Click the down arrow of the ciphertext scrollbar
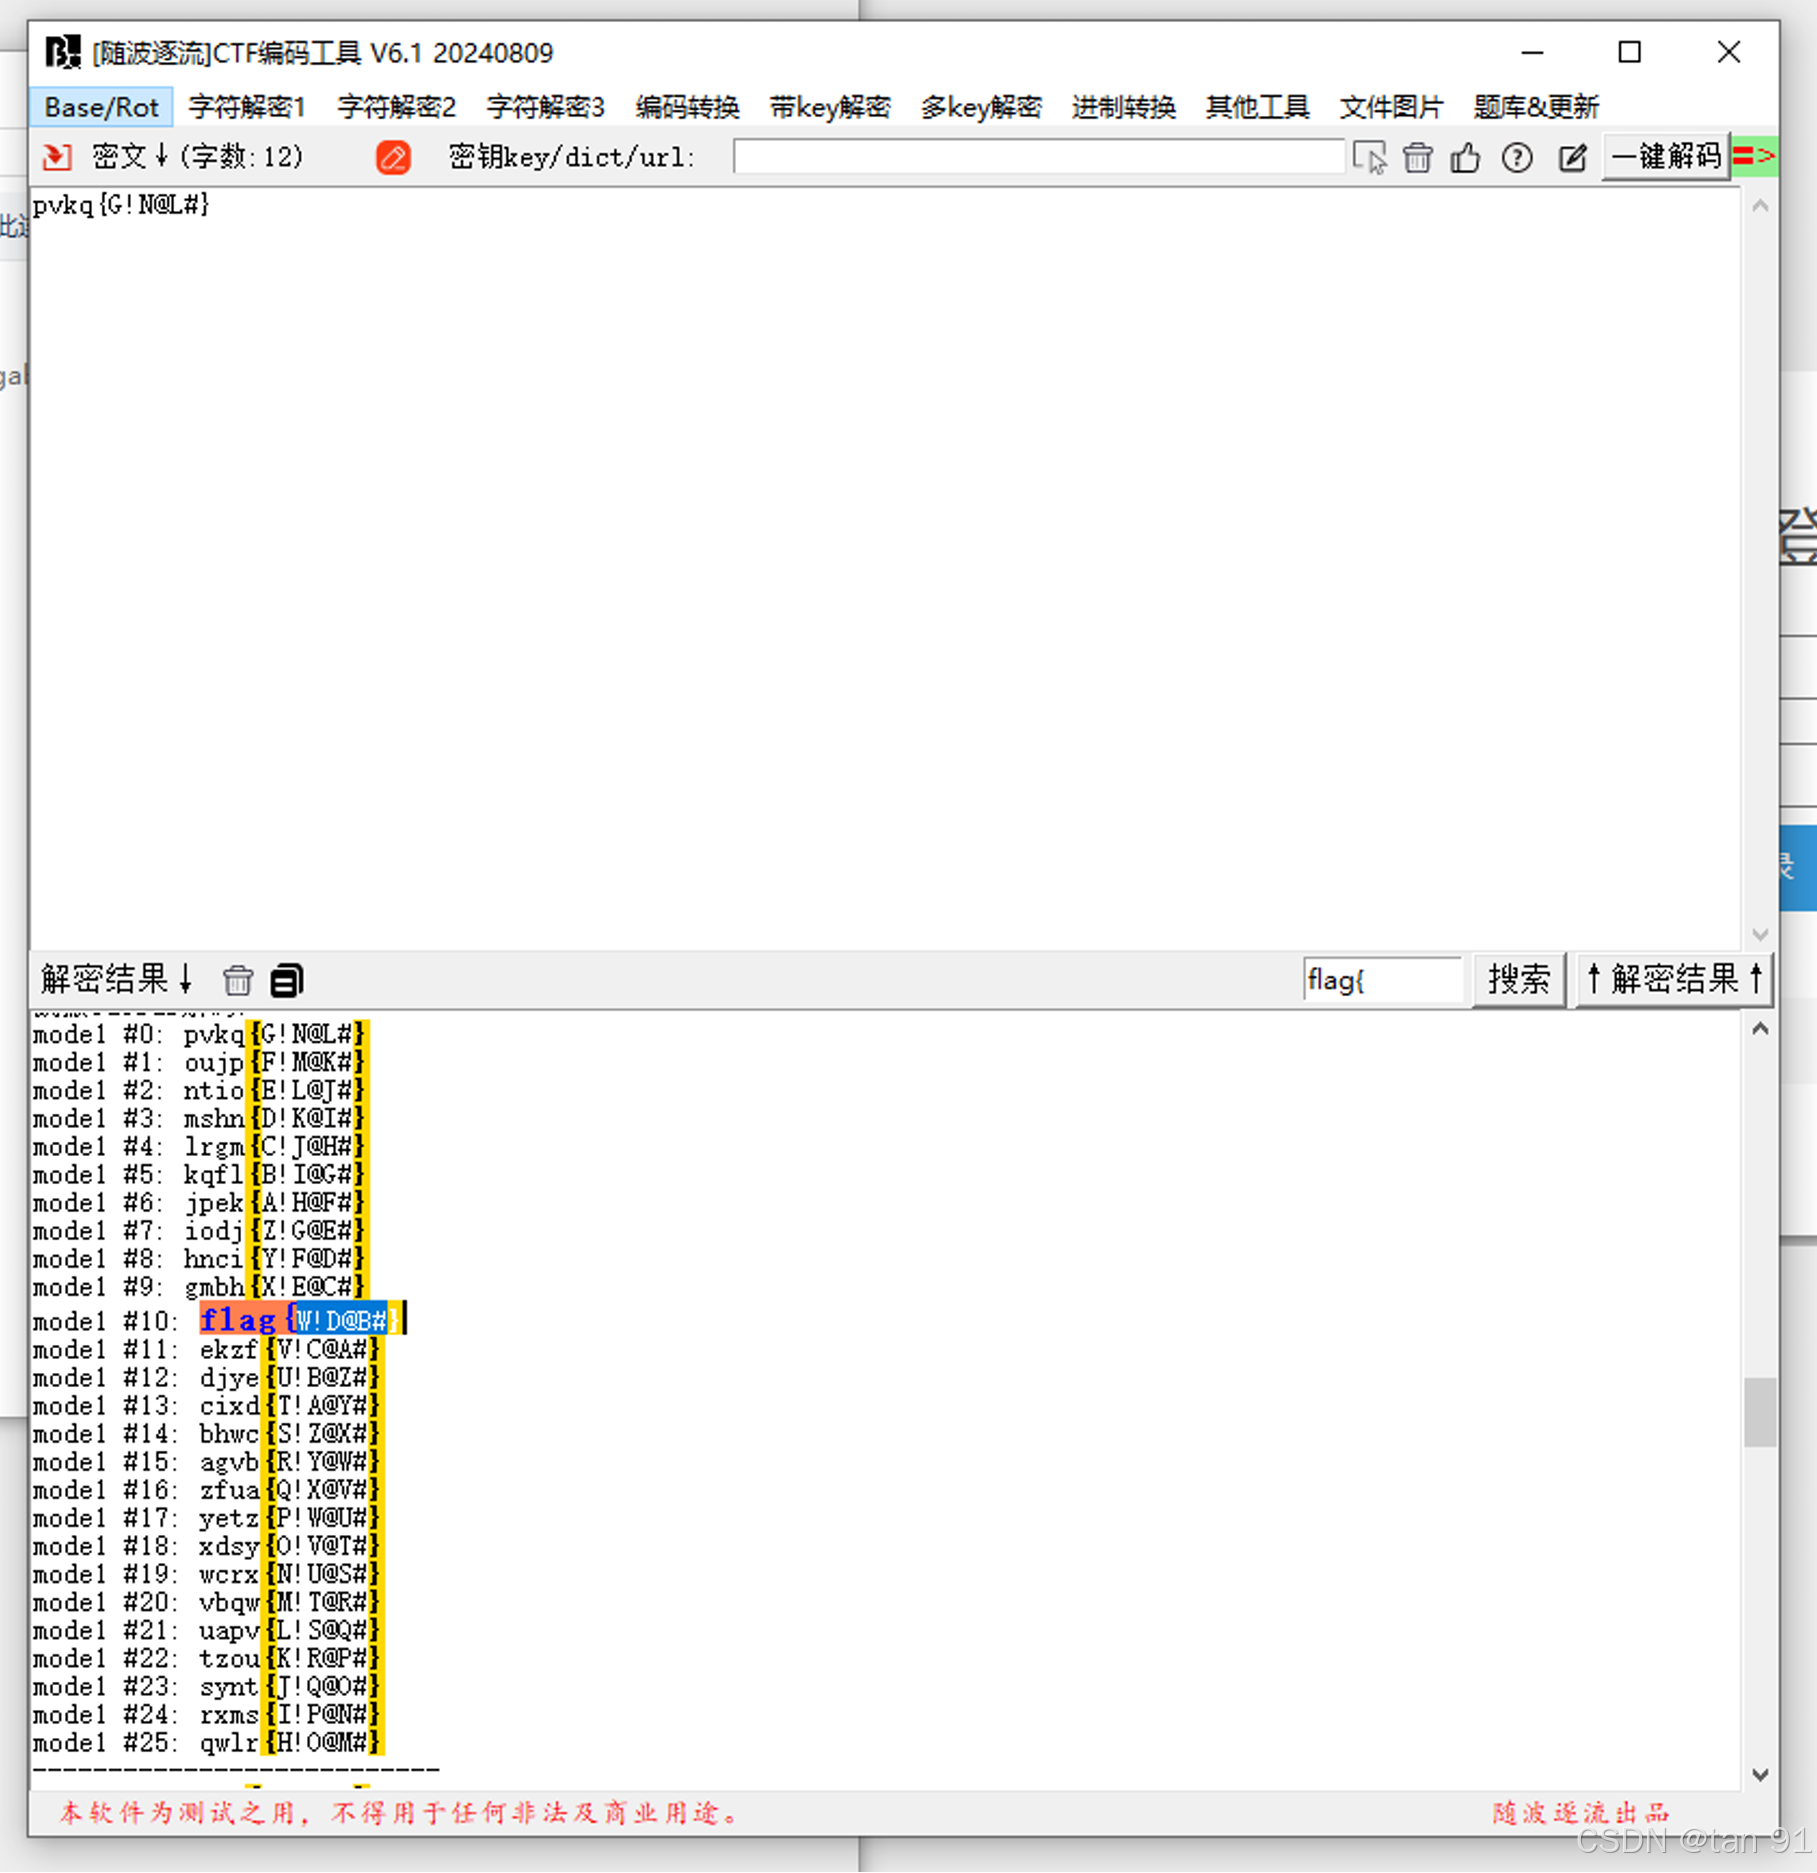Image resolution: width=1817 pixels, height=1873 pixels. [1760, 934]
